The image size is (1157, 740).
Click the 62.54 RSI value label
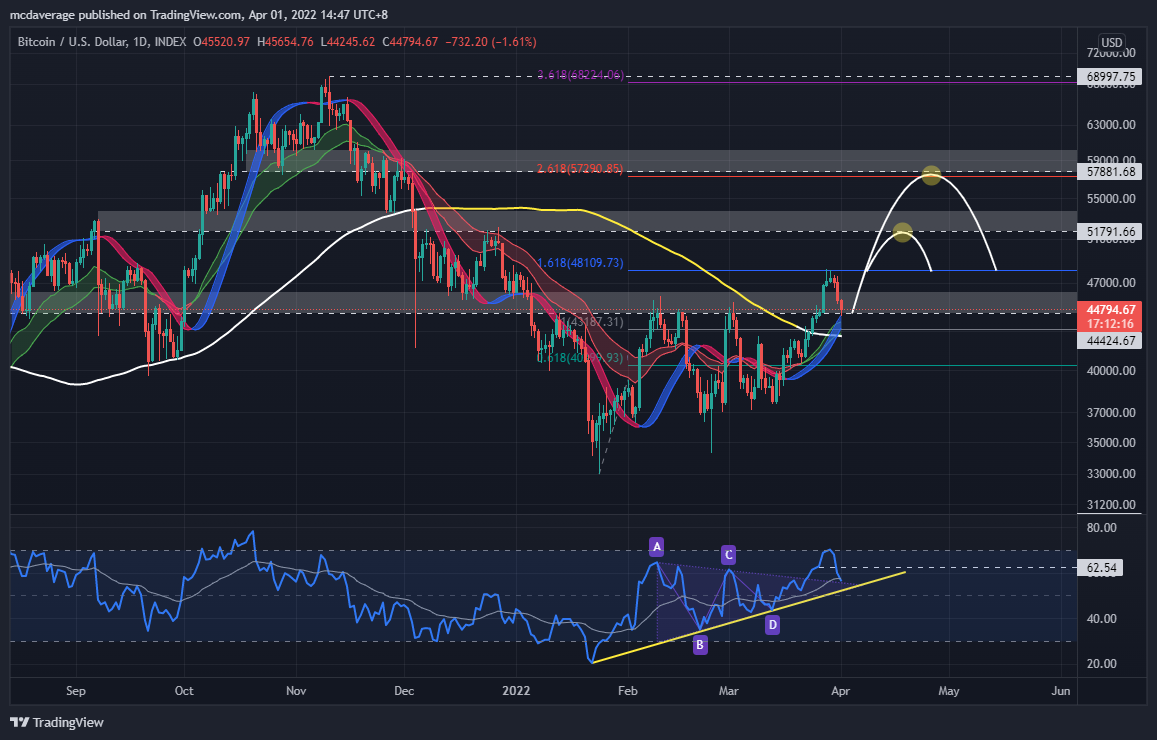point(1101,567)
